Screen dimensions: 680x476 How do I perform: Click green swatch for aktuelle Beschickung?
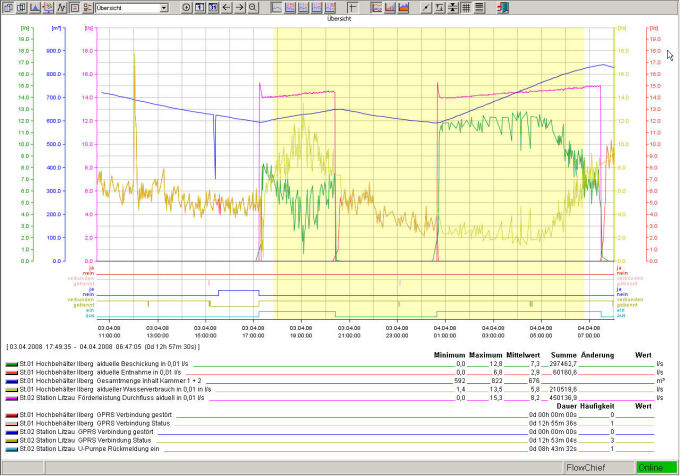point(12,365)
